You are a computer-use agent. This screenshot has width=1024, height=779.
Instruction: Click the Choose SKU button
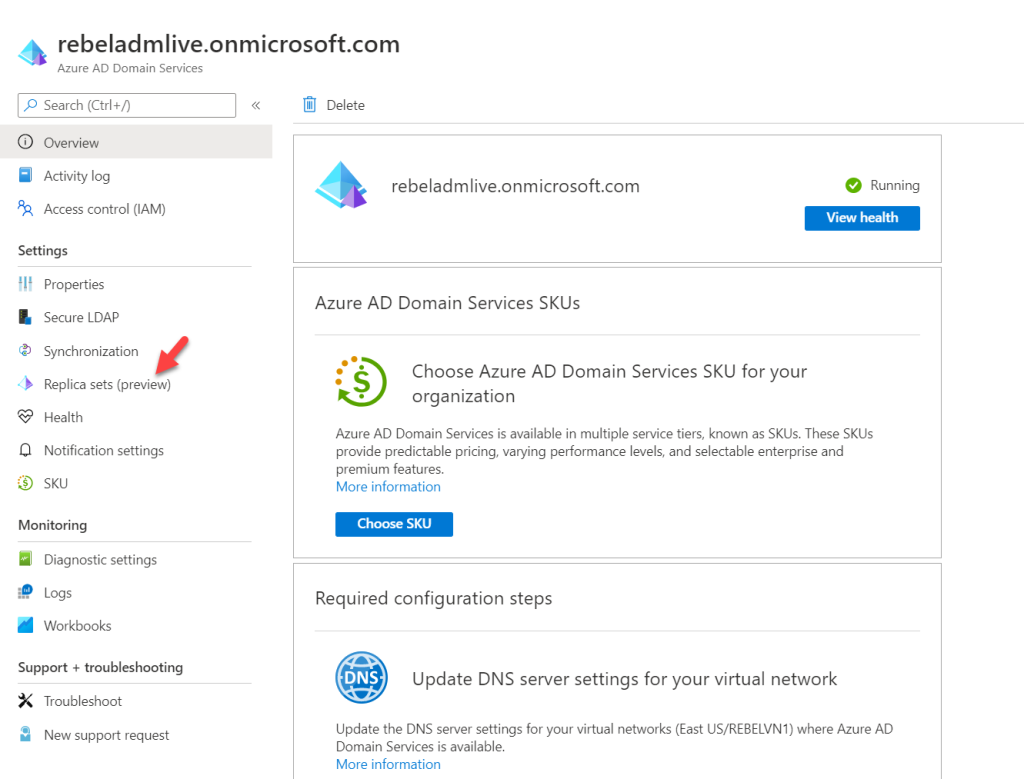(x=394, y=524)
